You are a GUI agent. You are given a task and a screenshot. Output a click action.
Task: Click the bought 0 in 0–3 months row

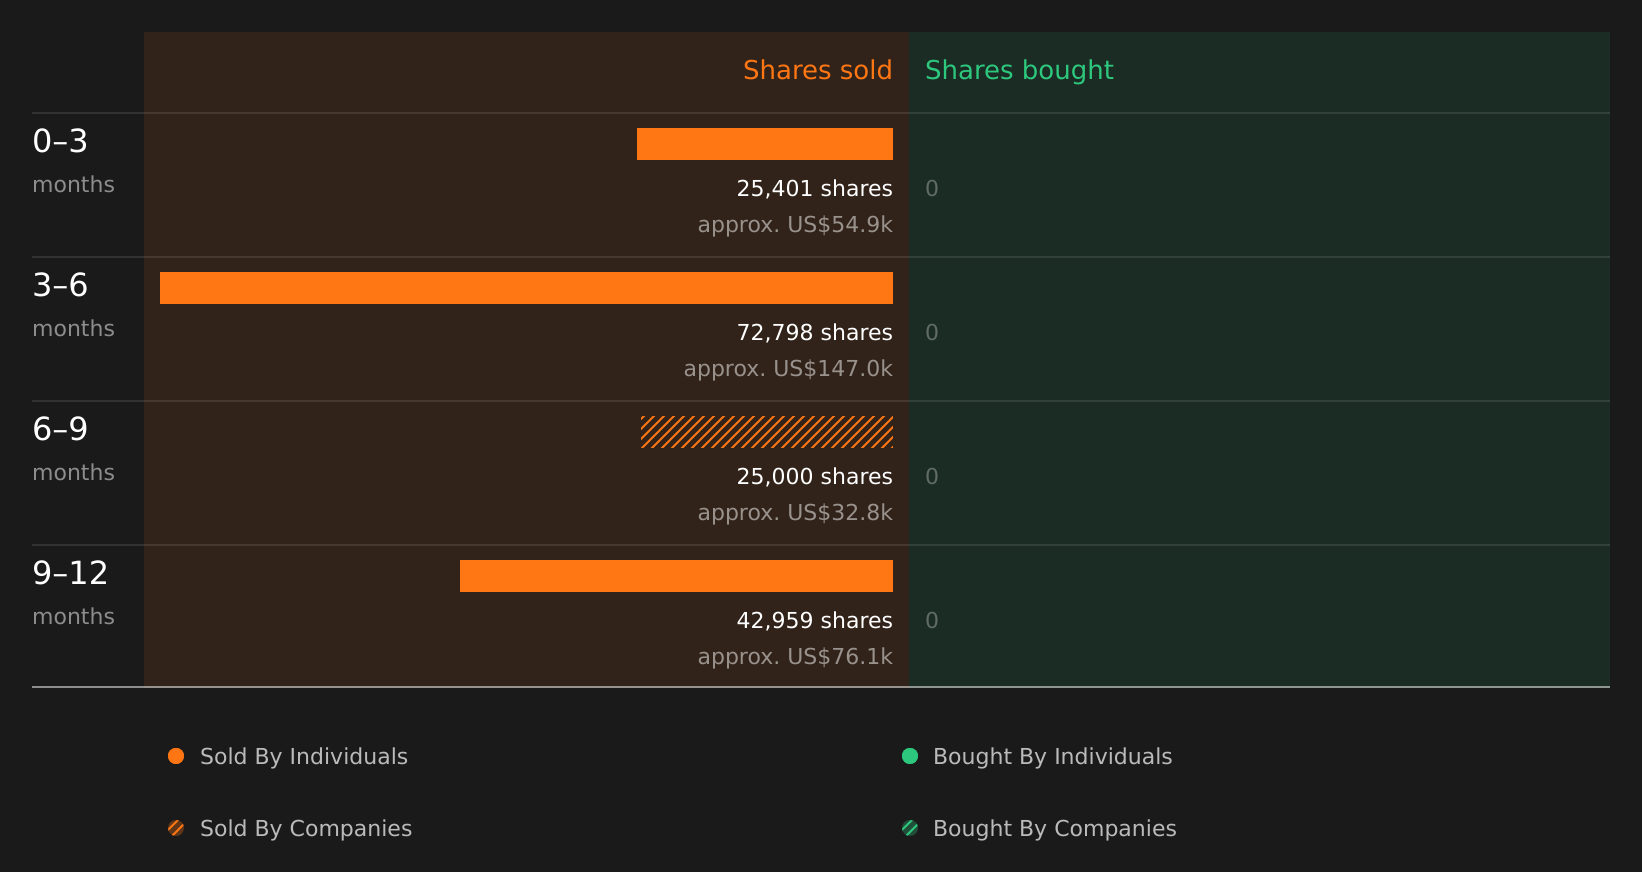[x=932, y=189]
